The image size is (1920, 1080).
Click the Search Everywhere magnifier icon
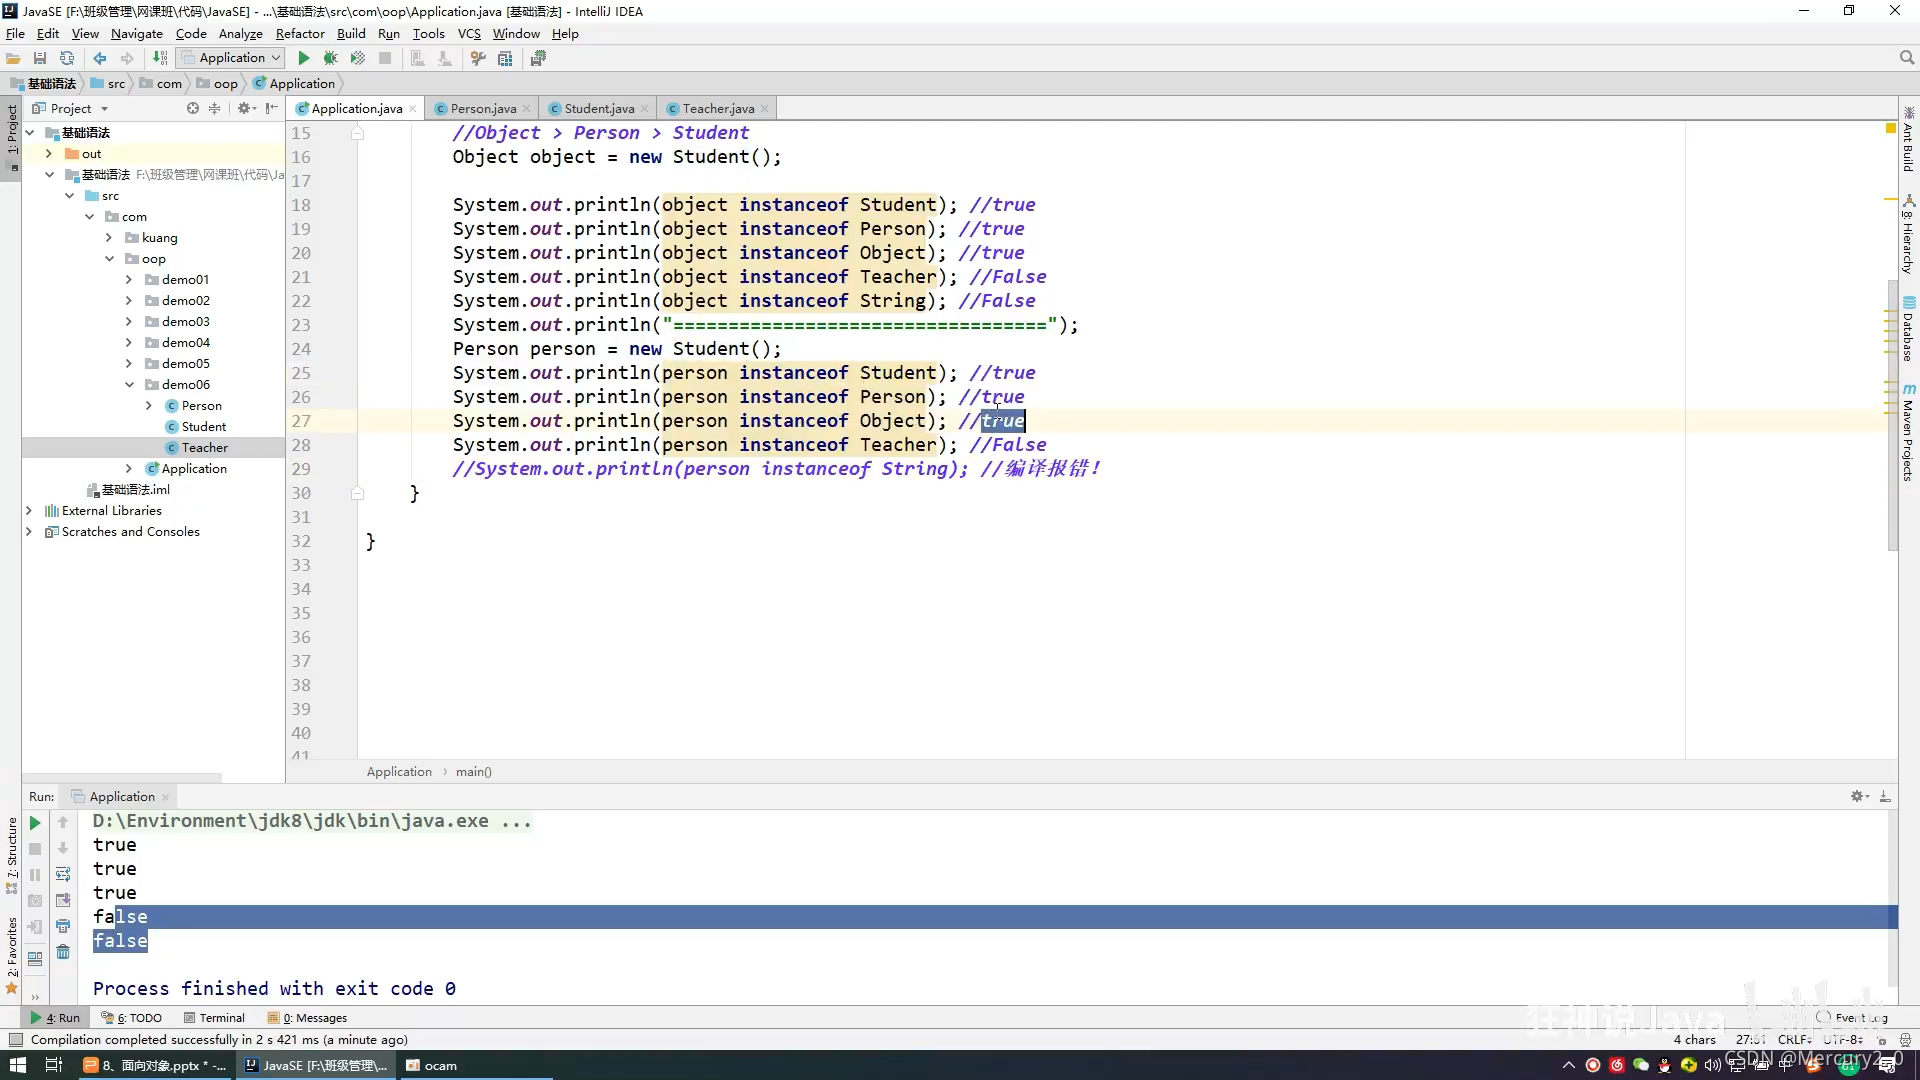1907,58
